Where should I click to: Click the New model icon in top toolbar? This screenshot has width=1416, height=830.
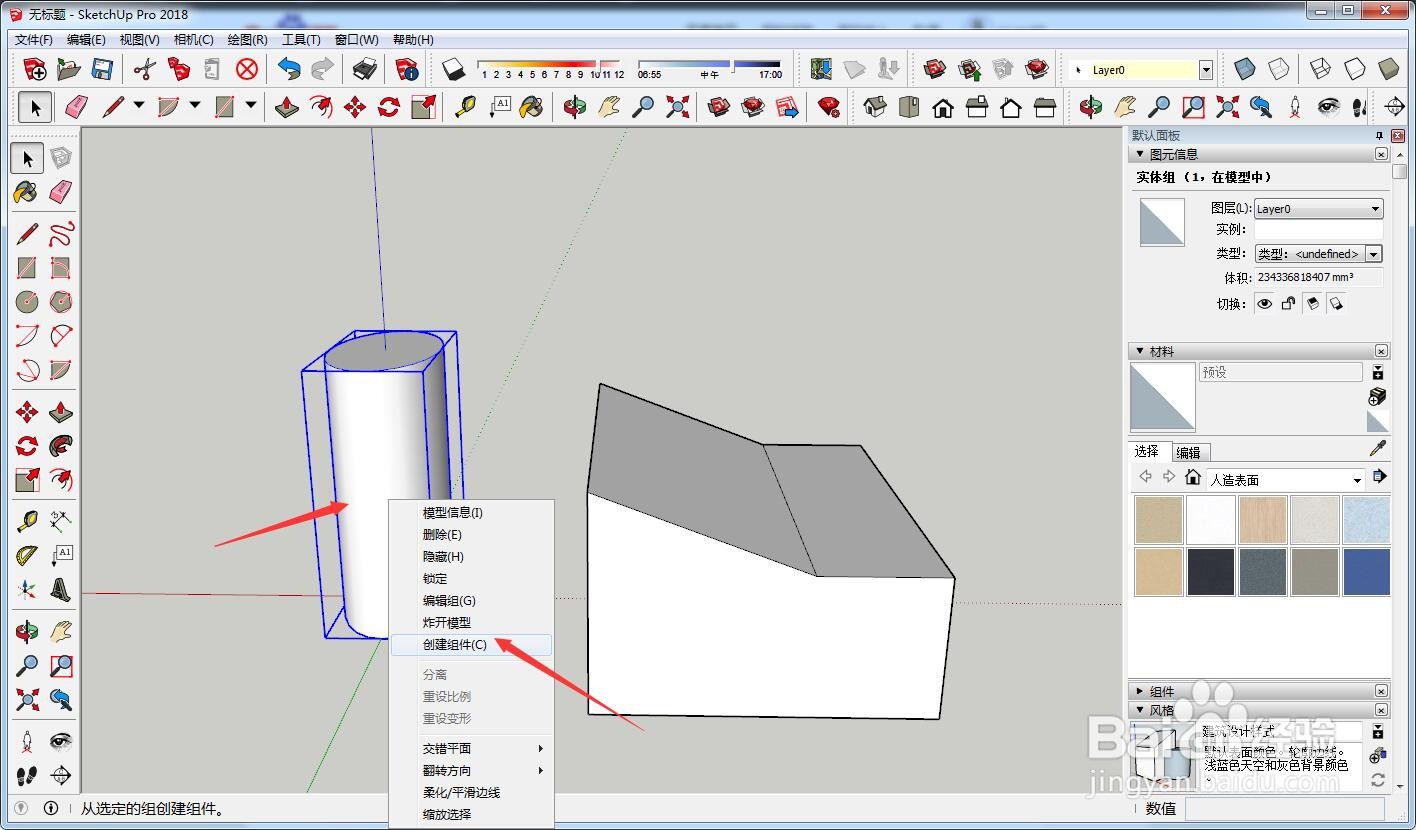[x=35, y=69]
